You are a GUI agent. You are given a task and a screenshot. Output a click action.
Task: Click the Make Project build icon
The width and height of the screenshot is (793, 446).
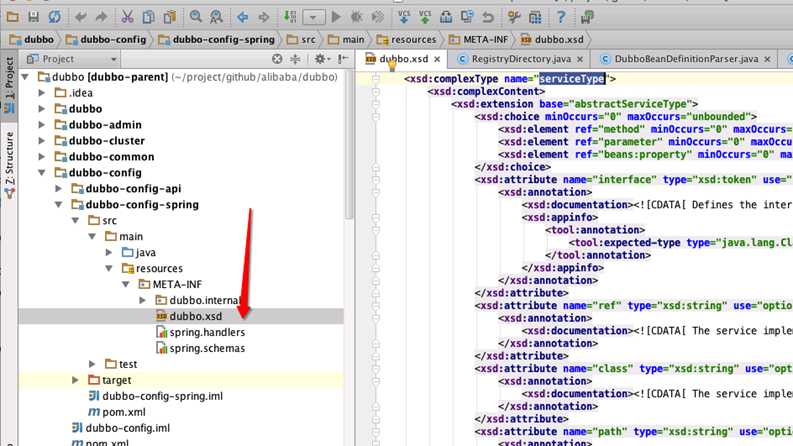pos(289,17)
